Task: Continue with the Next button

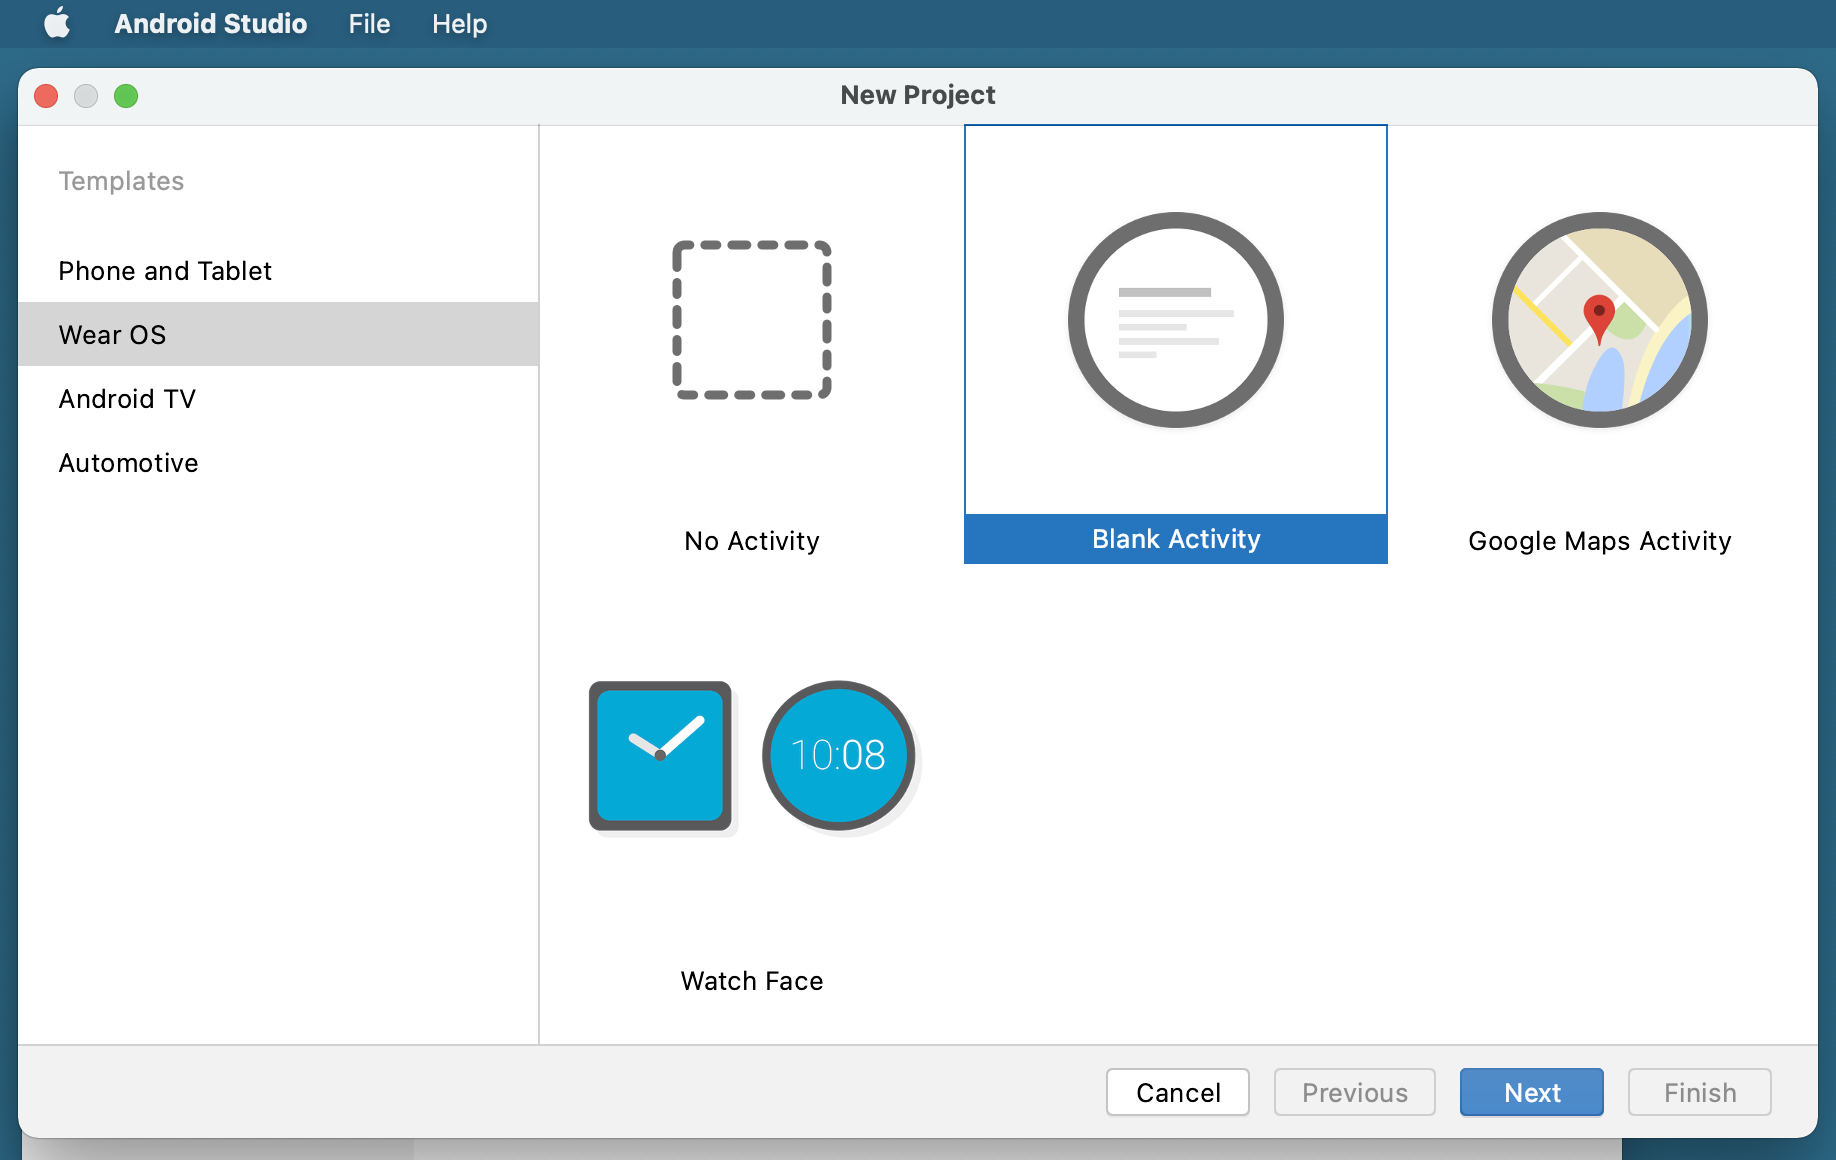Action: (x=1532, y=1092)
